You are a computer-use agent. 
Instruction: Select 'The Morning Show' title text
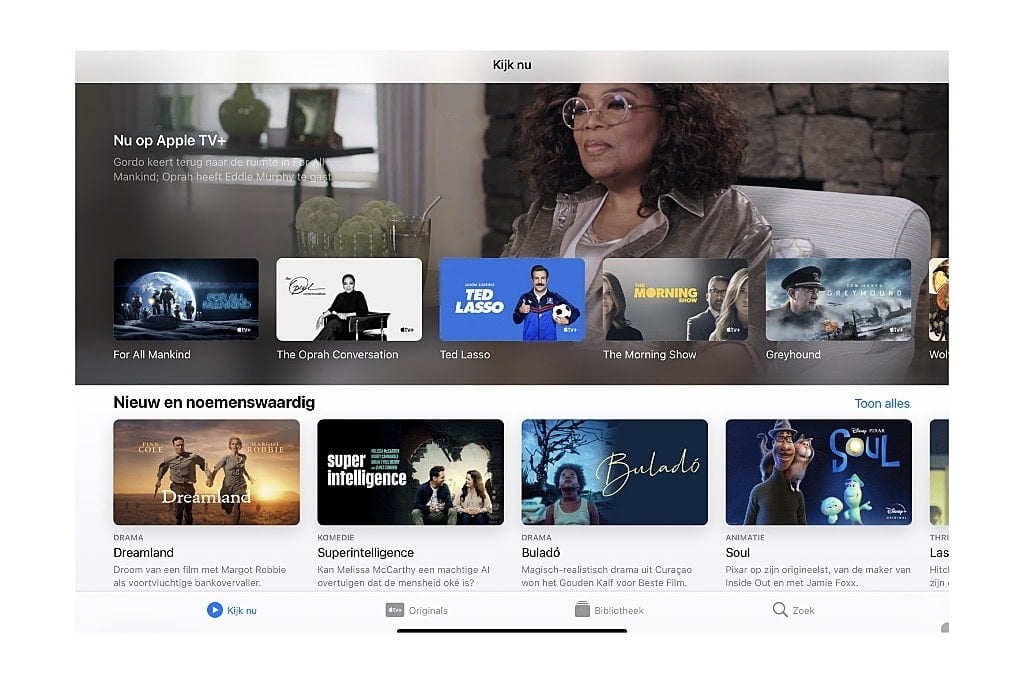point(650,355)
